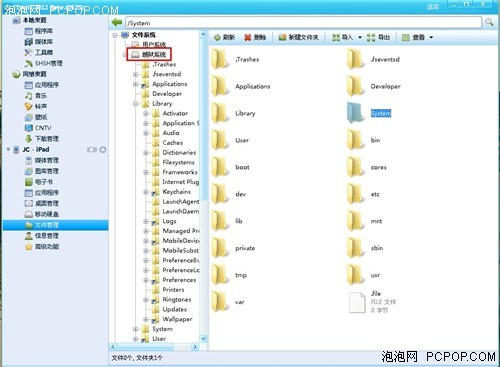Viewport: 500px width, 367px height.
Task: Click the export toolbar icon
Action: 371,37
